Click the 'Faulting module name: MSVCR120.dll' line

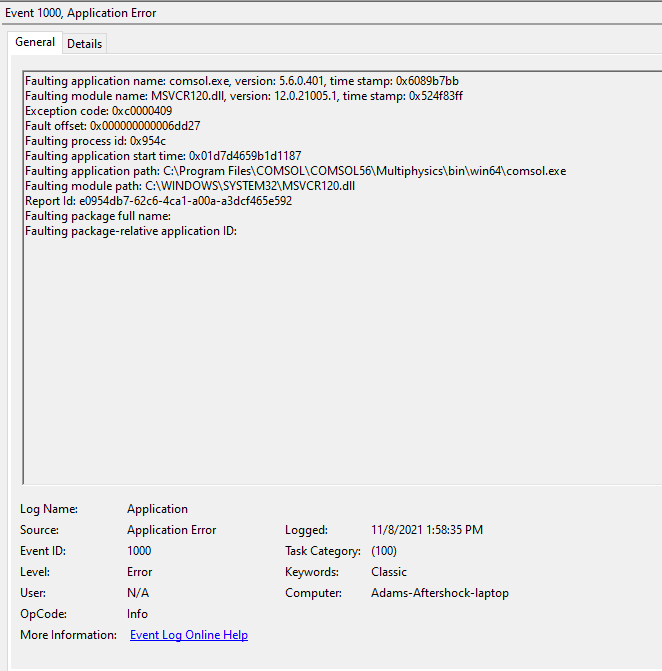(x=243, y=96)
